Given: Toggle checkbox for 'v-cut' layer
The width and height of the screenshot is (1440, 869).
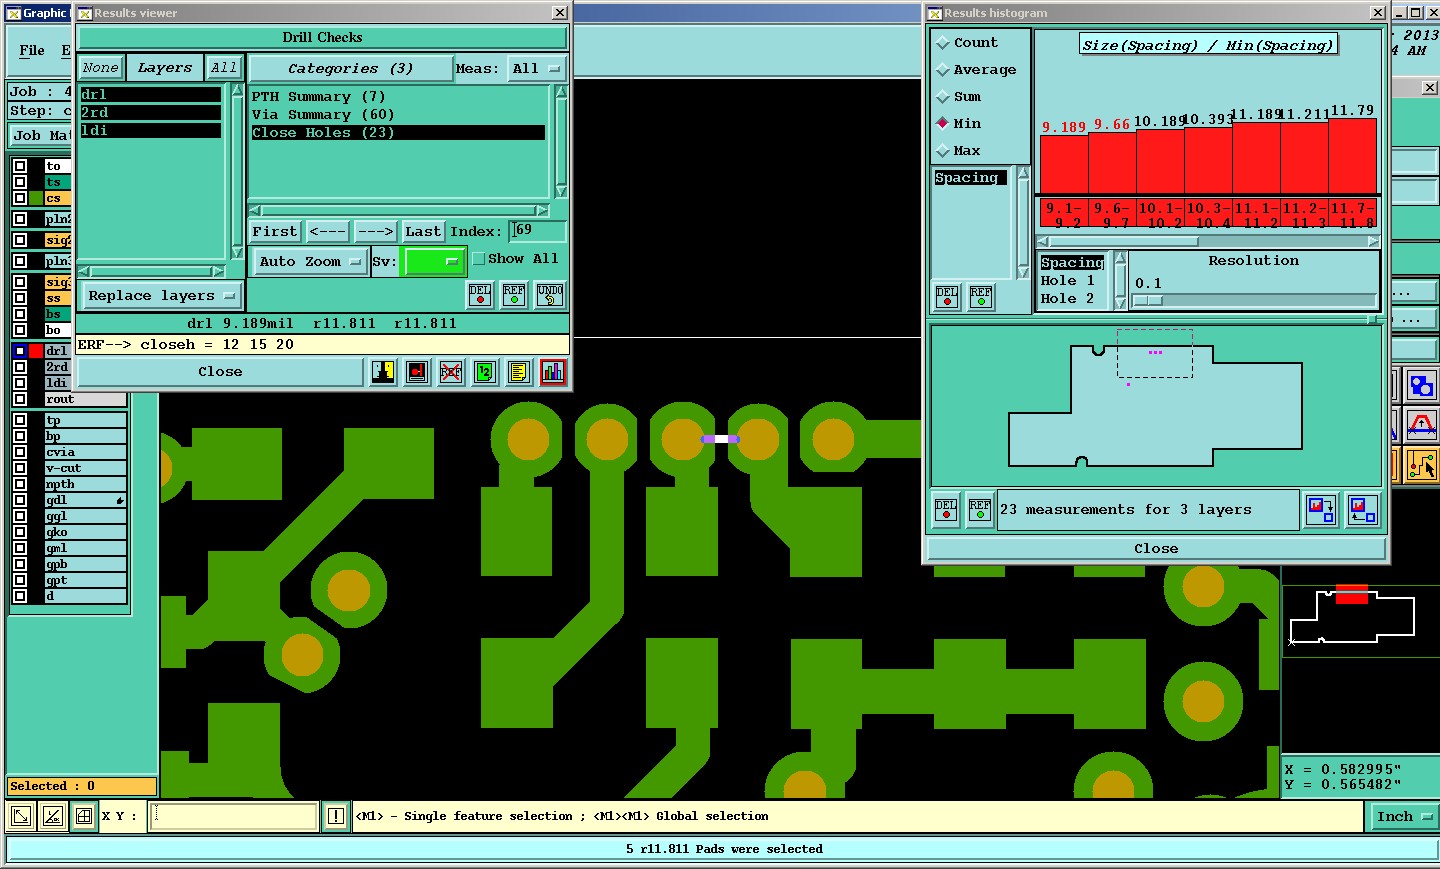Looking at the screenshot, I should (20, 468).
